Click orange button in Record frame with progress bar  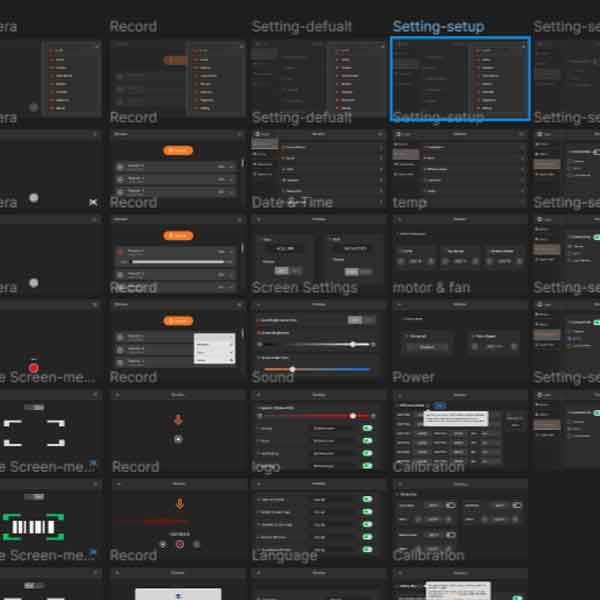coord(178,235)
